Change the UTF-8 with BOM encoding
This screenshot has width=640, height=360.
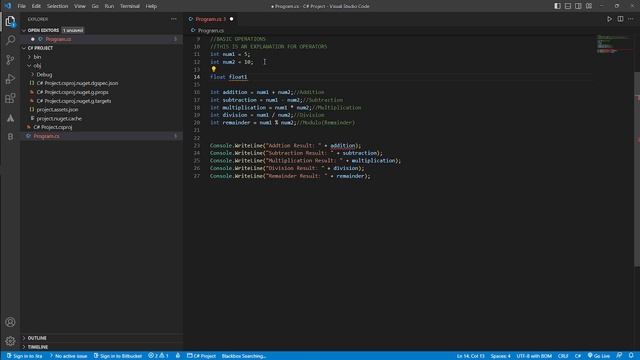click(534, 356)
